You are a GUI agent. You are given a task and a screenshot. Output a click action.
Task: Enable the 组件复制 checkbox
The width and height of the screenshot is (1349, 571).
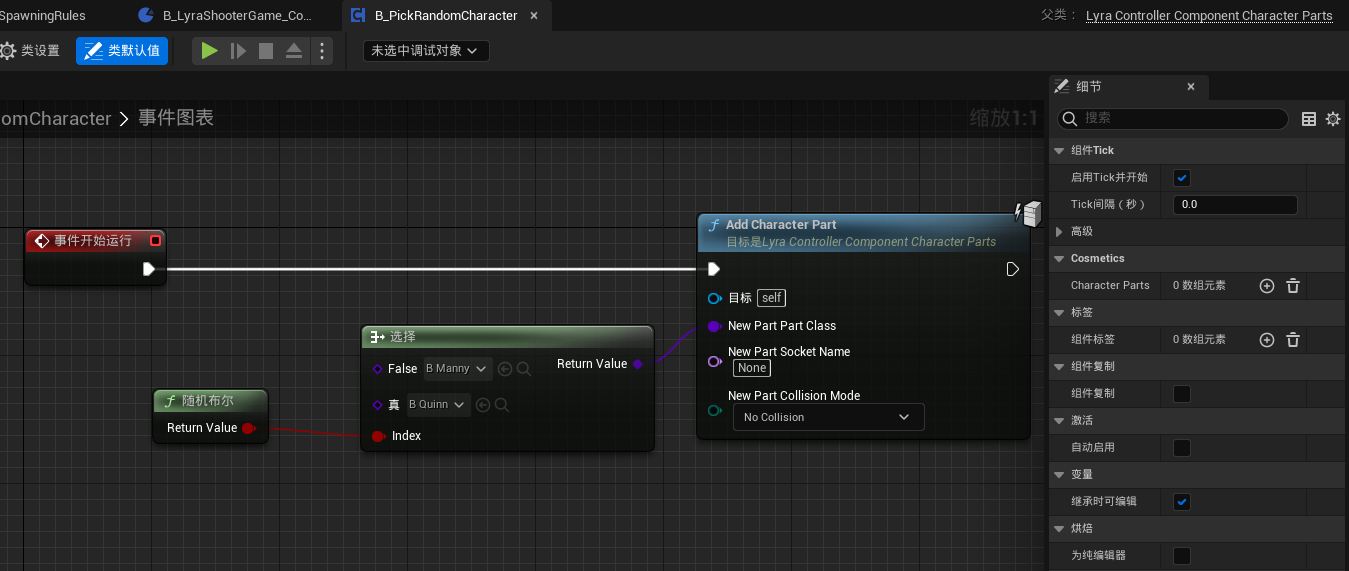pos(1182,394)
